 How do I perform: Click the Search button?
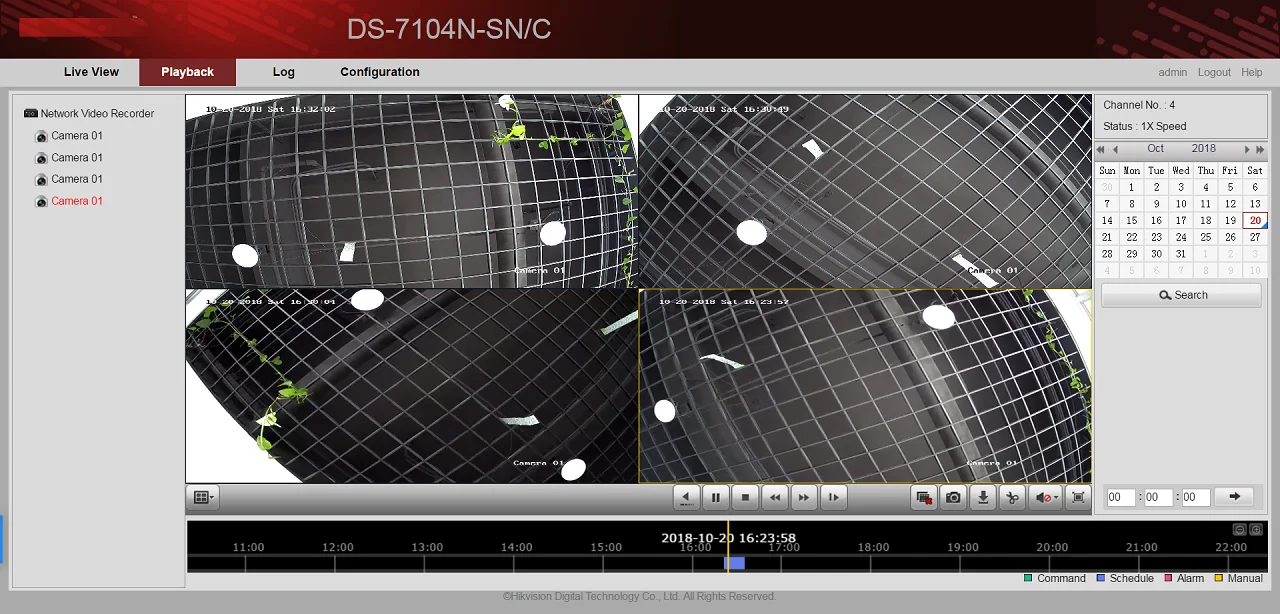pyautogui.click(x=1182, y=295)
